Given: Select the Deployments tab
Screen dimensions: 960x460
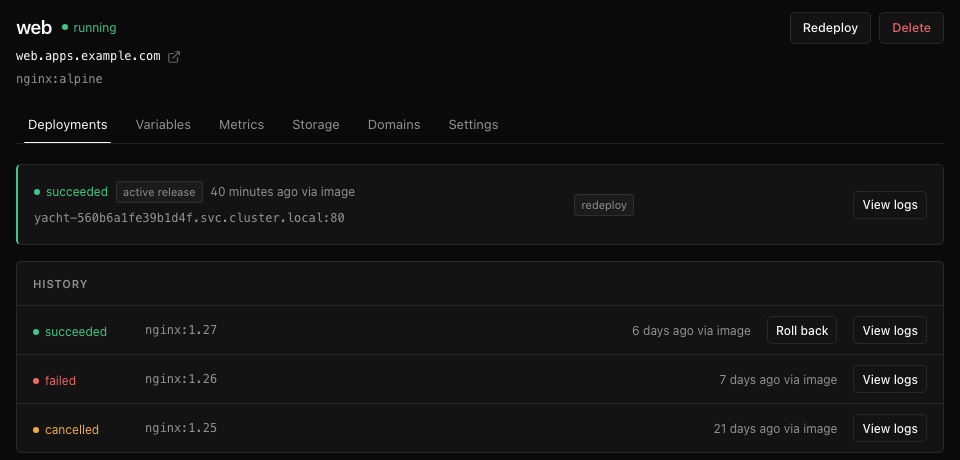Looking at the screenshot, I should tap(67, 124).
